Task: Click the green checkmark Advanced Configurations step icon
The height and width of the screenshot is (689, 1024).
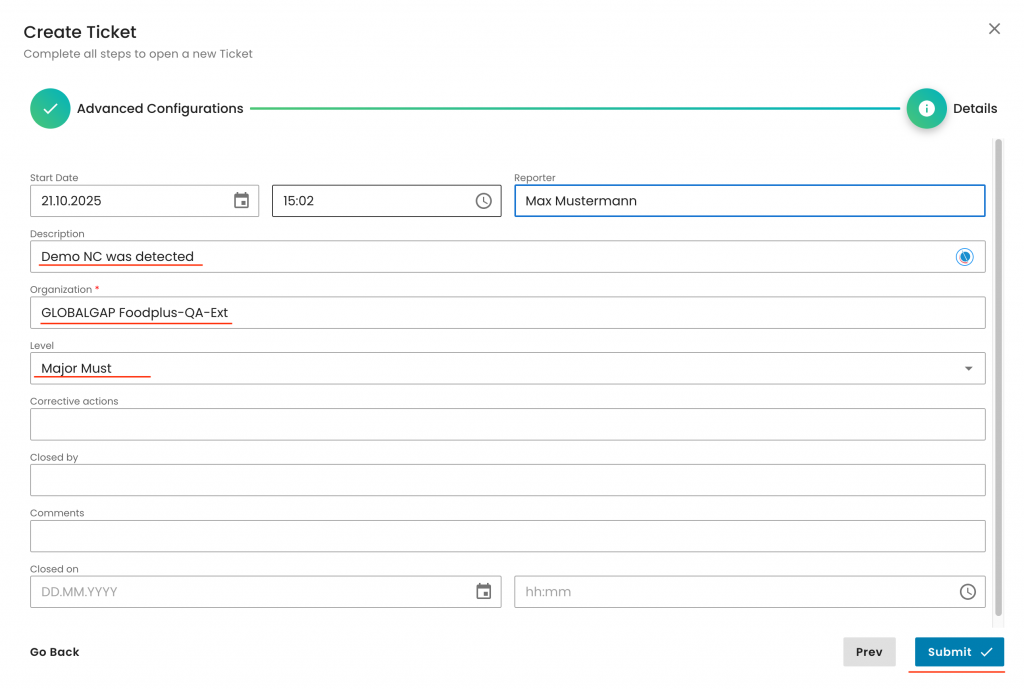Action: 50,109
